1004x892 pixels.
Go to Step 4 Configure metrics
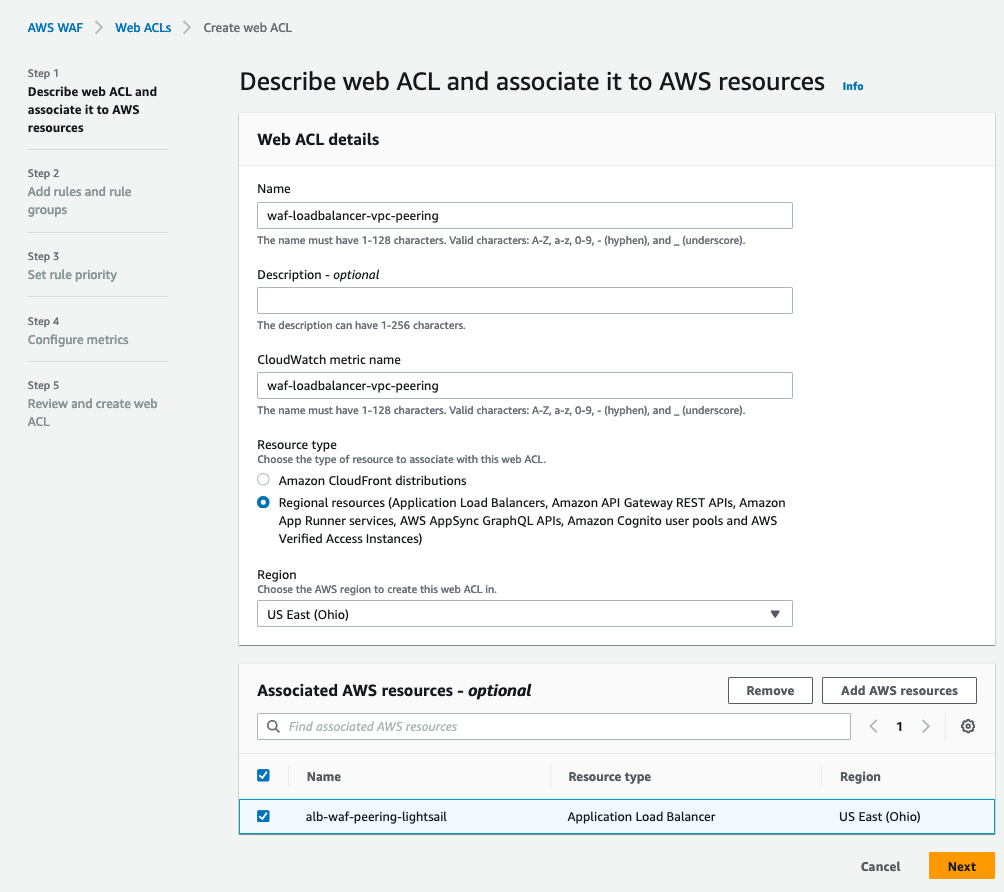[78, 340]
